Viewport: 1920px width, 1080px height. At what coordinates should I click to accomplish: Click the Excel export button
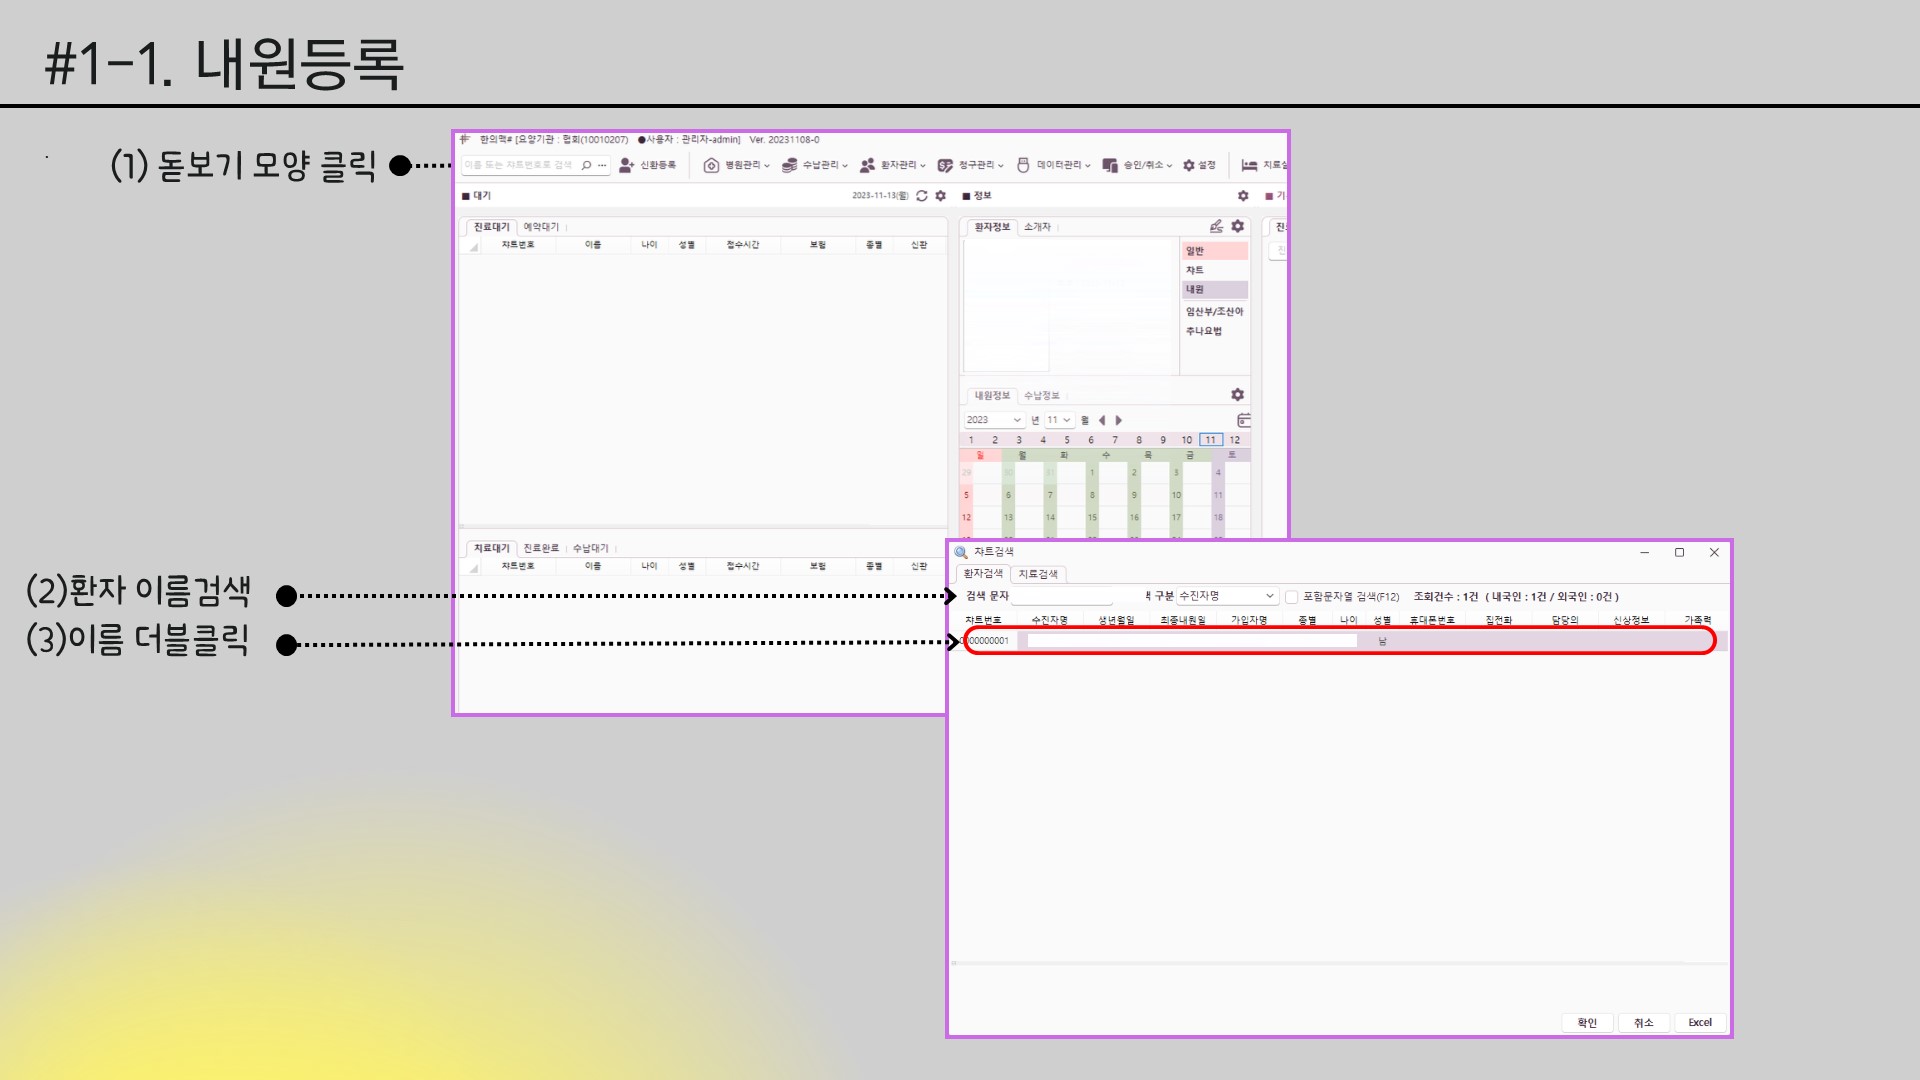pyautogui.click(x=1700, y=1022)
